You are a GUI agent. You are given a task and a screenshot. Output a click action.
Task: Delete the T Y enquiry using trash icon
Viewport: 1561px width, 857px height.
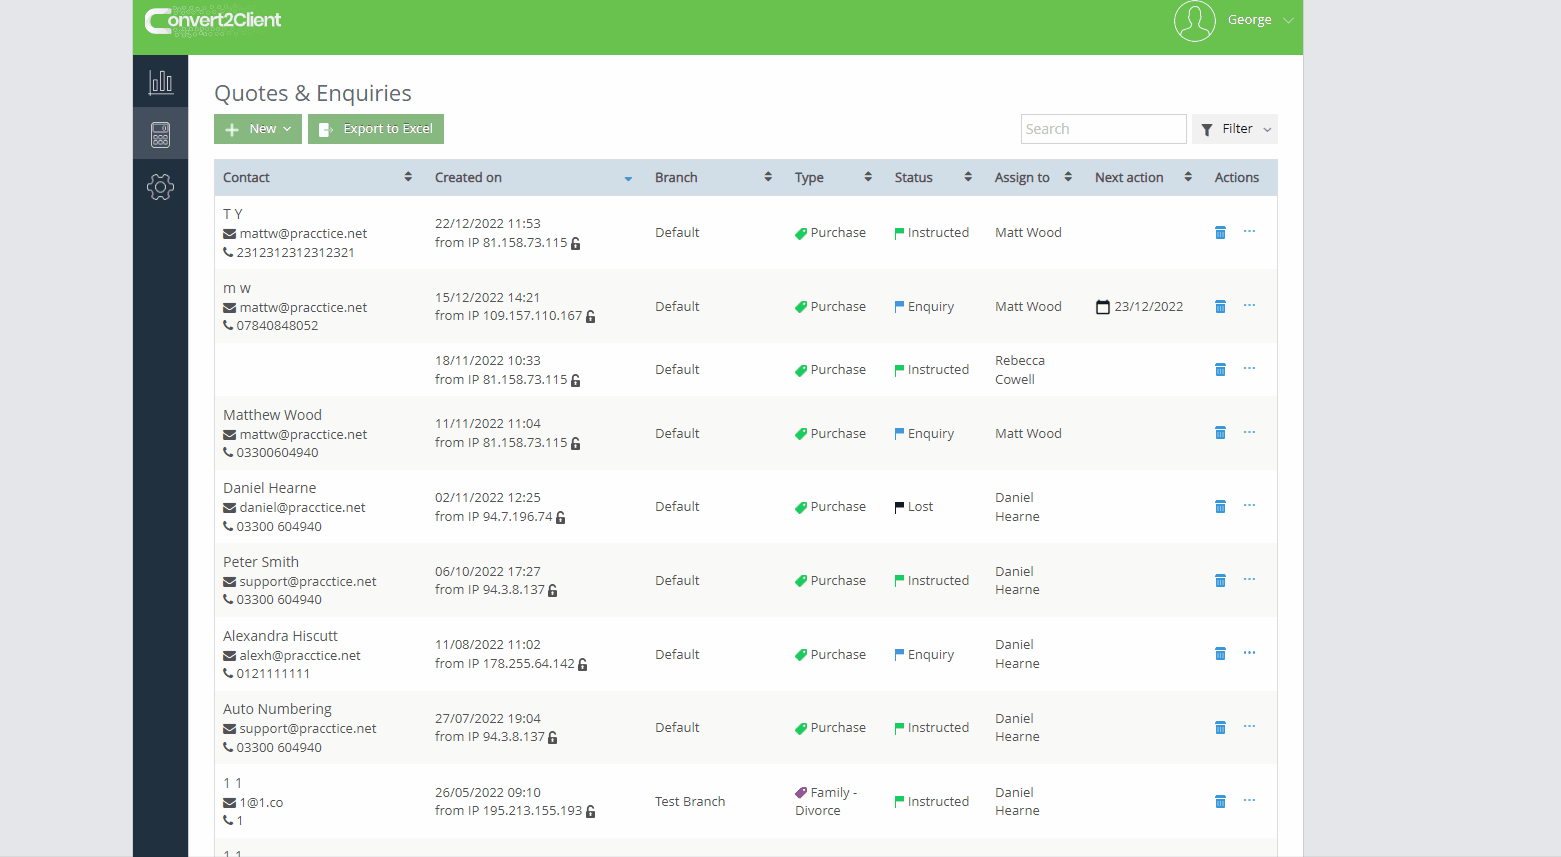pos(1220,233)
